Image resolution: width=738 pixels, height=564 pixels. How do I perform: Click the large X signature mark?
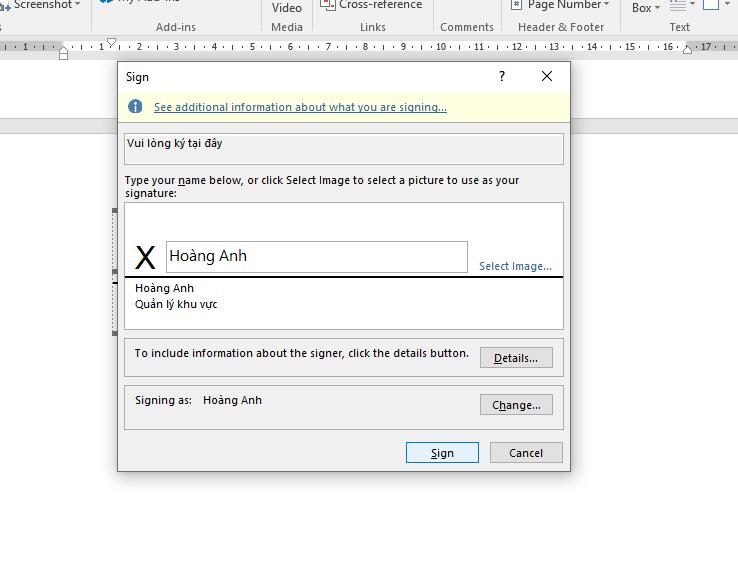coord(145,258)
